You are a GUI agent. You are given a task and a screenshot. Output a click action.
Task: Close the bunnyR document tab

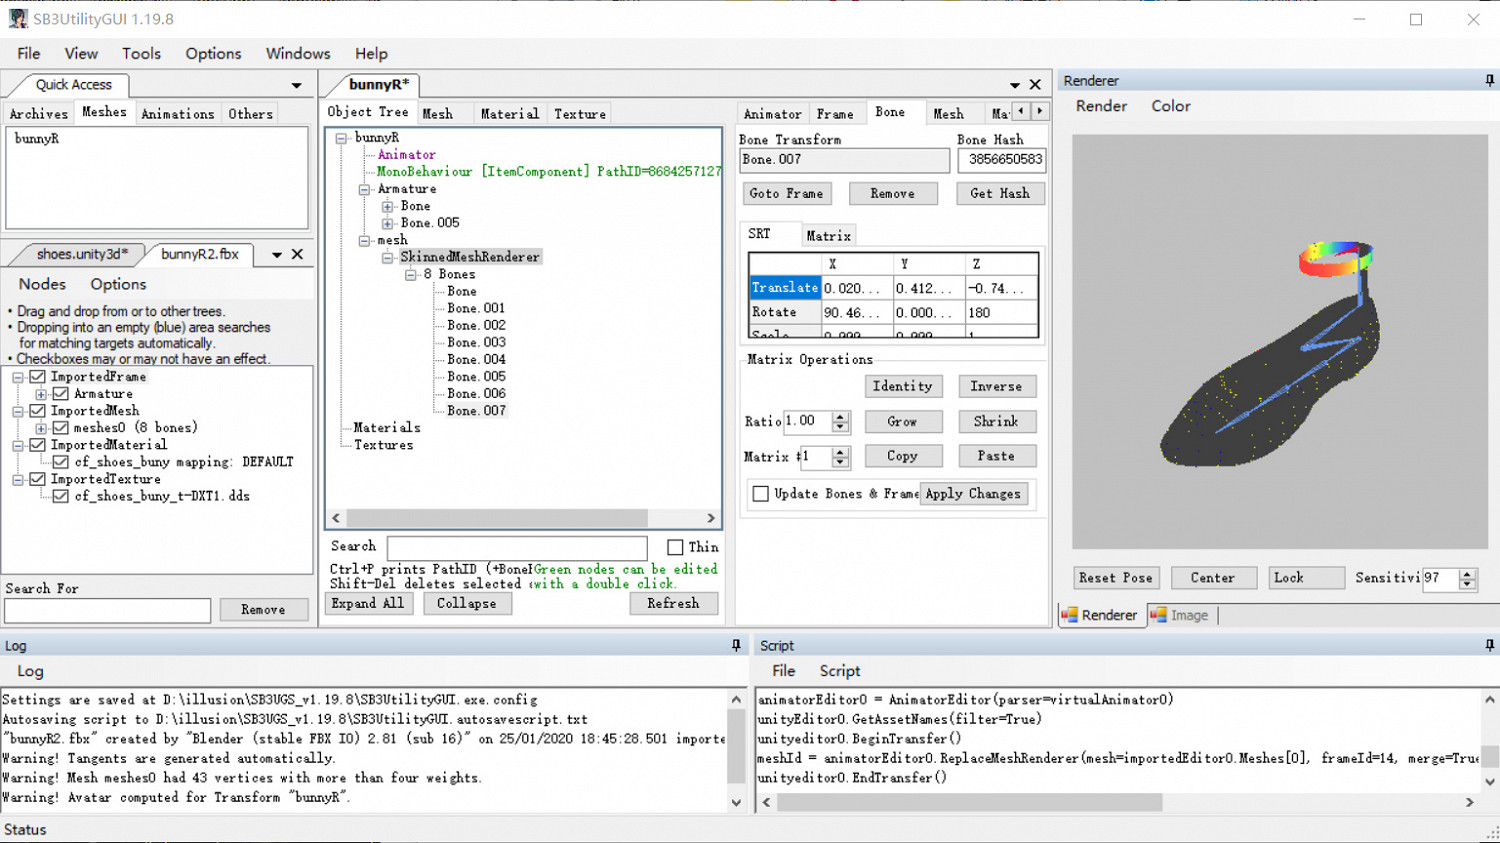[1035, 85]
